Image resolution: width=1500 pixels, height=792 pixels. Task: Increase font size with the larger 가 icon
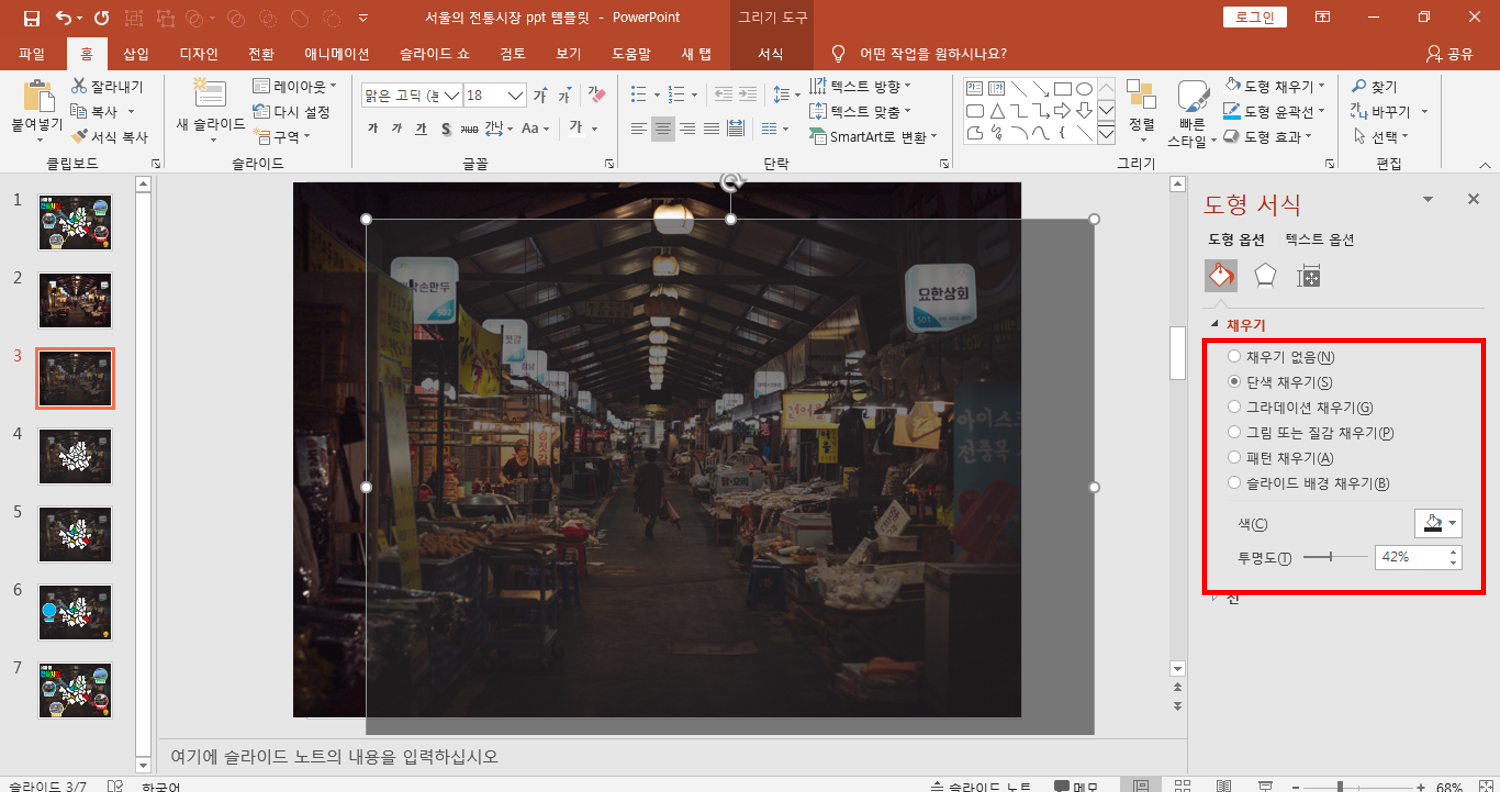coord(540,96)
